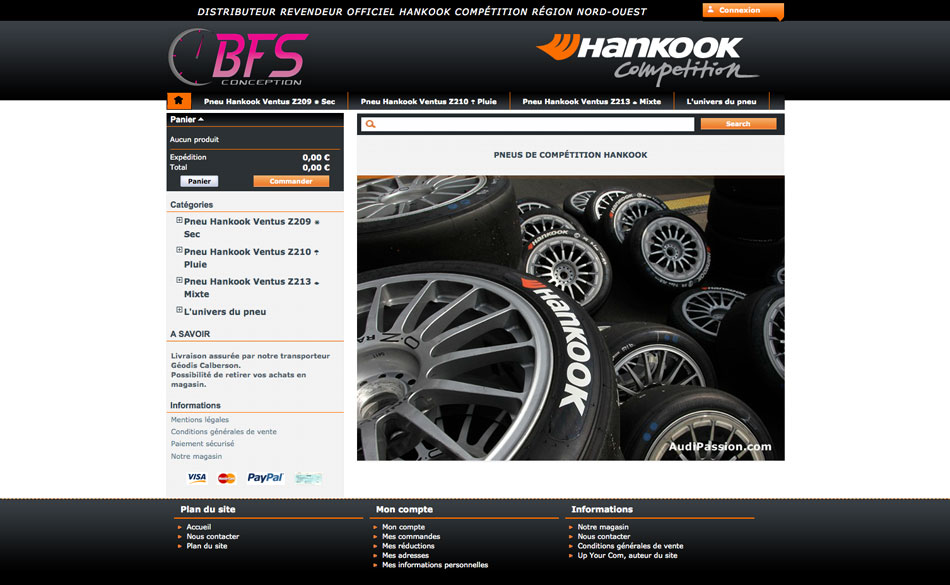The width and height of the screenshot is (950, 585).
Task: Open Ventus Z213 Mixte category link in sidebar
Action: click(251, 288)
